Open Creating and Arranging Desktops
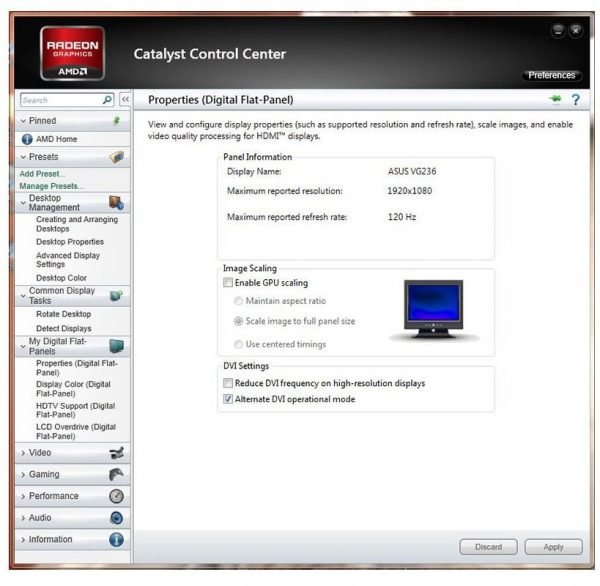Image resolution: width=600 pixels, height=586 pixels. click(77, 224)
